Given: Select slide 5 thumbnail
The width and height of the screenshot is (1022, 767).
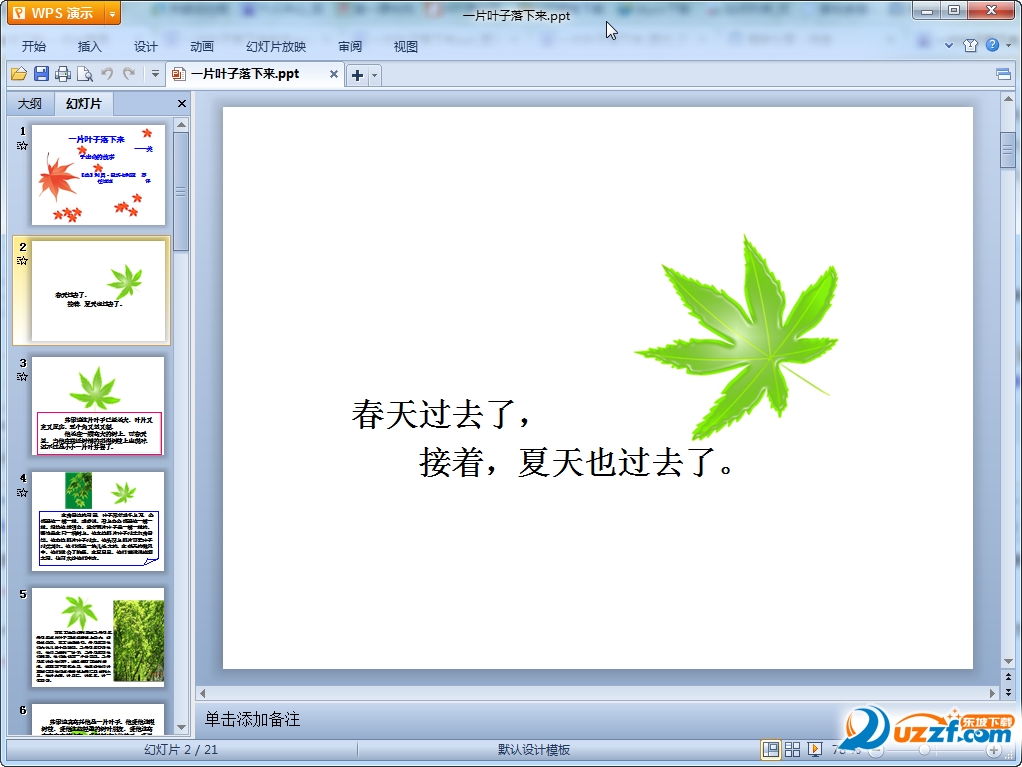Looking at the screenshot, I should coord(98,637).
